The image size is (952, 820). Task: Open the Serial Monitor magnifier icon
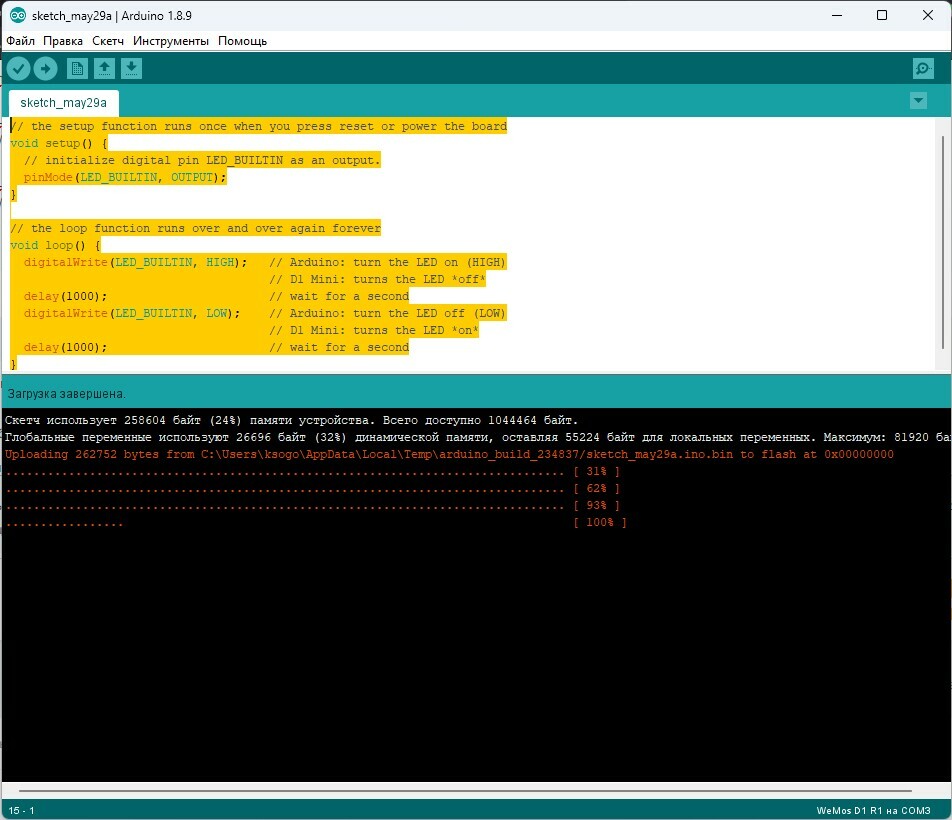click(923, 69)
